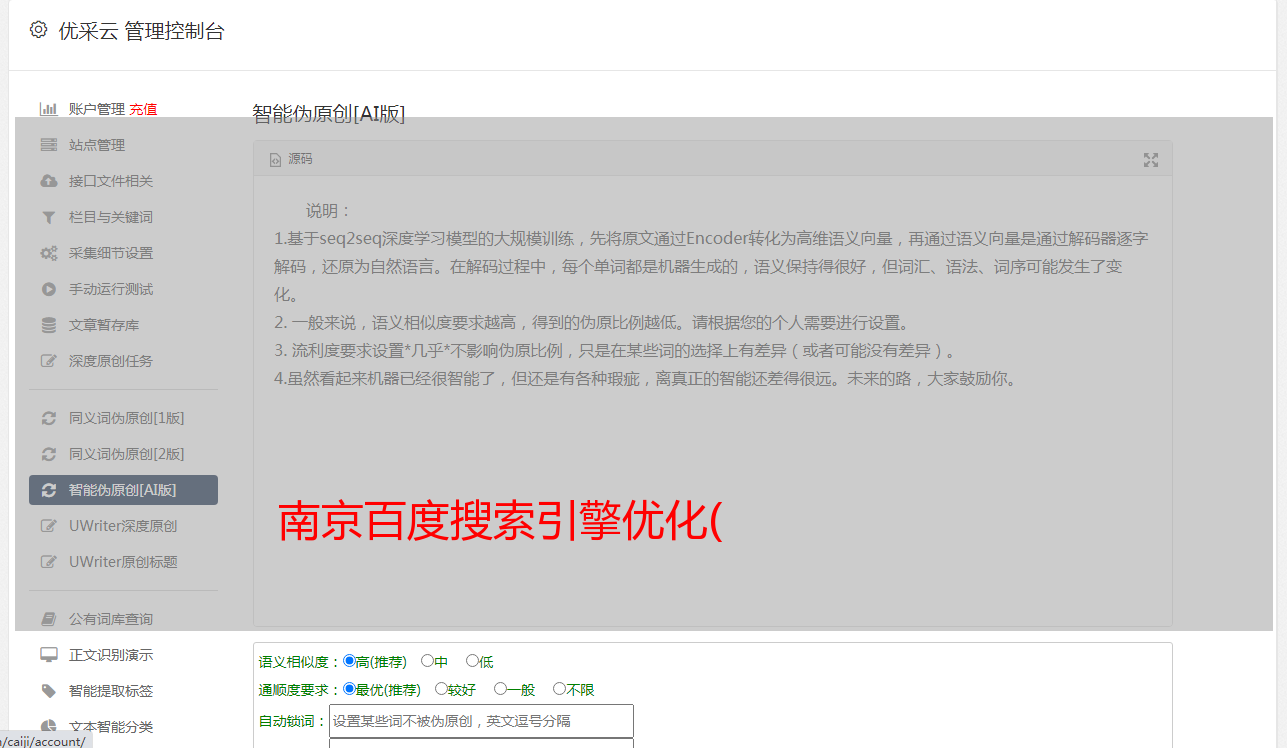The height and width of the screenshot is (748, 1287).
Task: Click the pie chart icon for 文本智能分类
Action: coord(48,727)
